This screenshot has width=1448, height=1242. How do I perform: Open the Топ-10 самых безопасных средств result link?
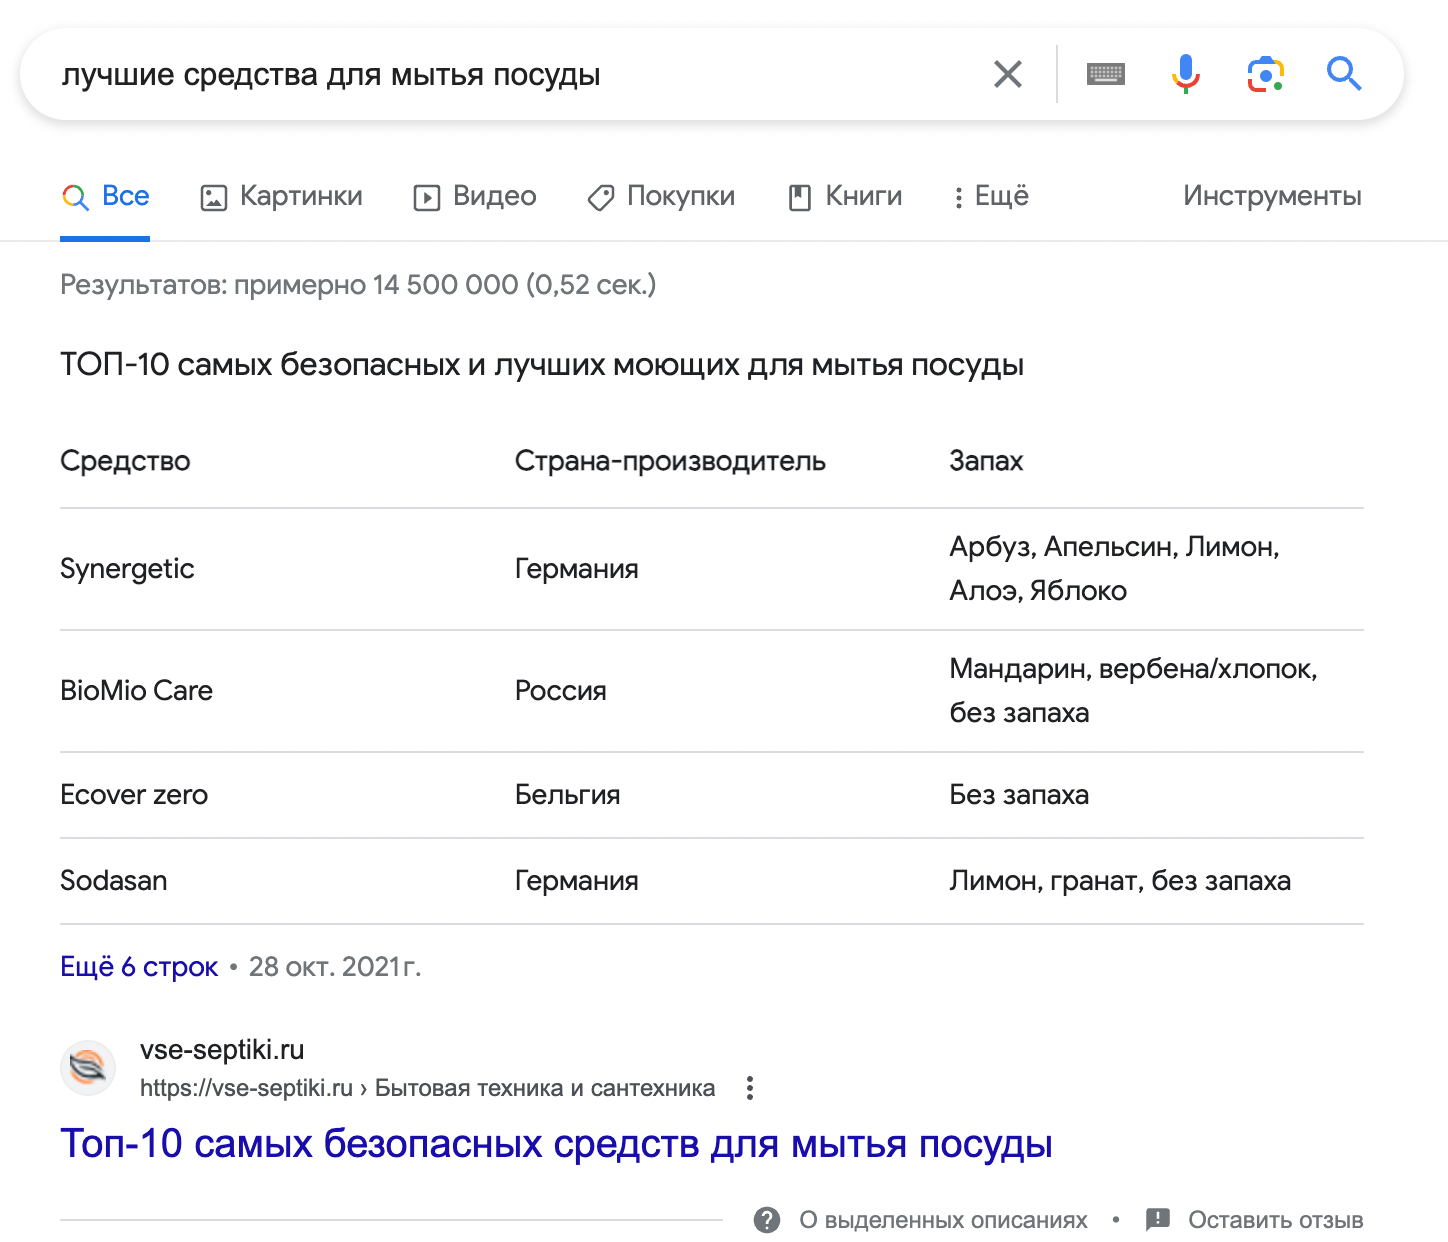(x=556, y=1144)
